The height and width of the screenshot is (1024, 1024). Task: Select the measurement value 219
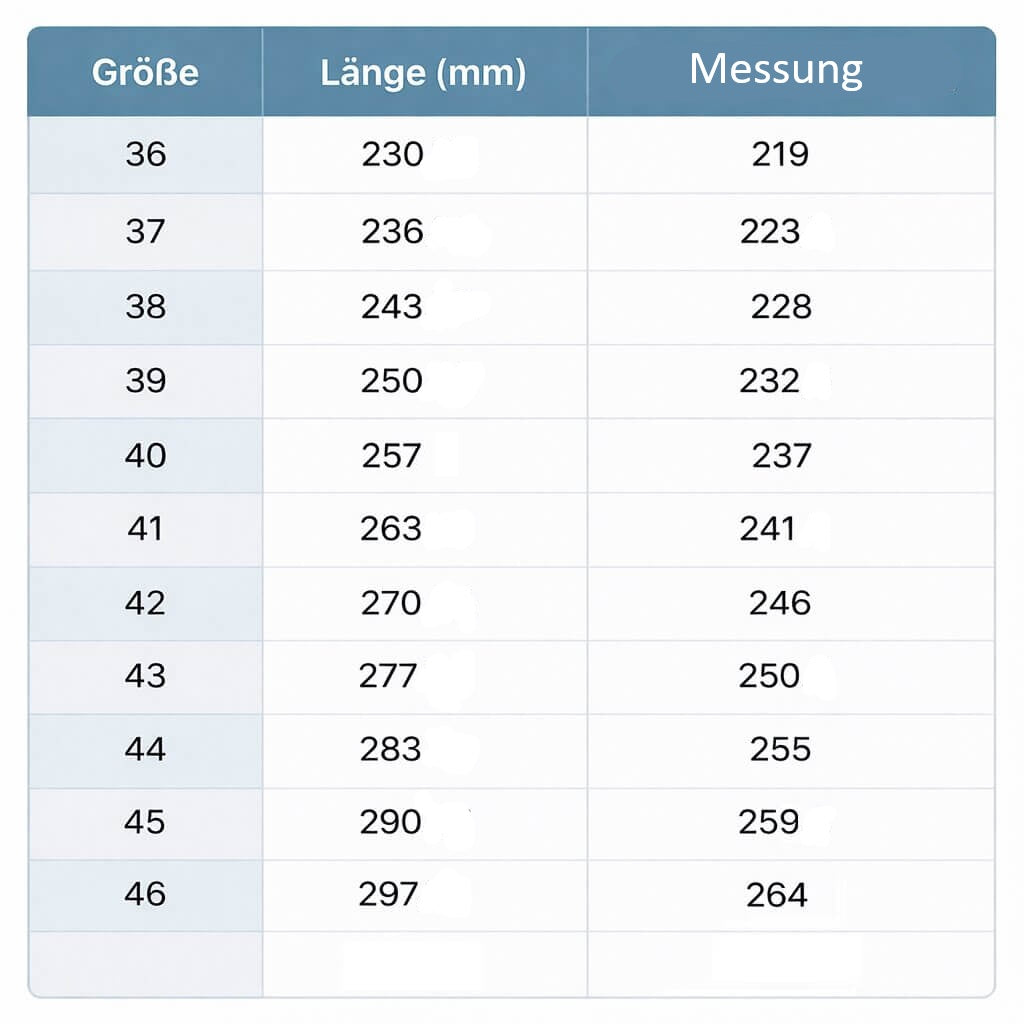pos(780,155)
